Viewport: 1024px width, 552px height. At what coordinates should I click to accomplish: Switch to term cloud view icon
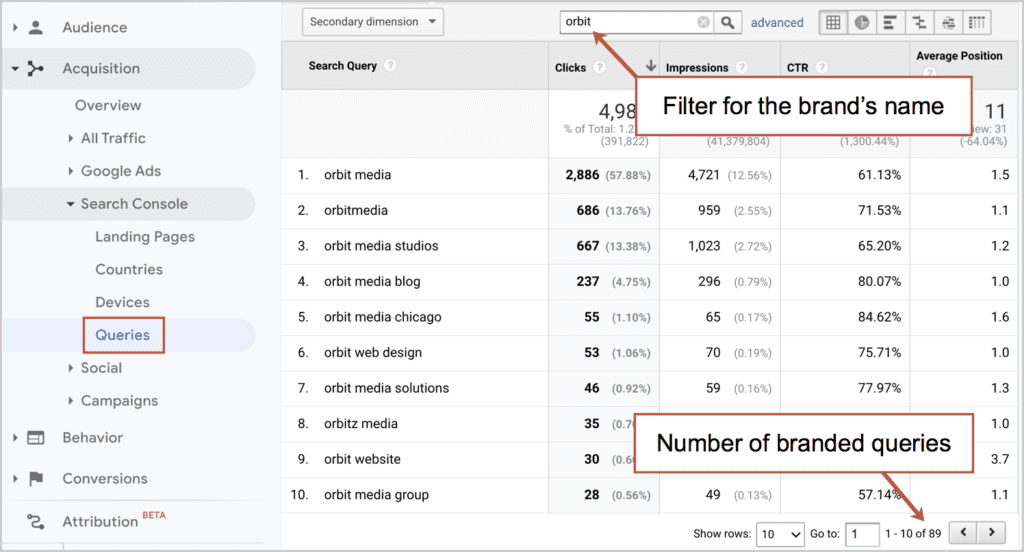point(948,22)
